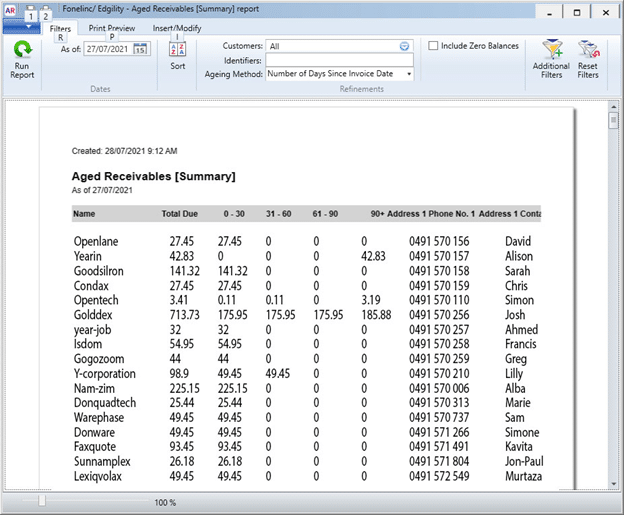Click the Sort A-Z icon
Image resolution: width=624 pixels, height=515 pixels.
click(177, 49)
